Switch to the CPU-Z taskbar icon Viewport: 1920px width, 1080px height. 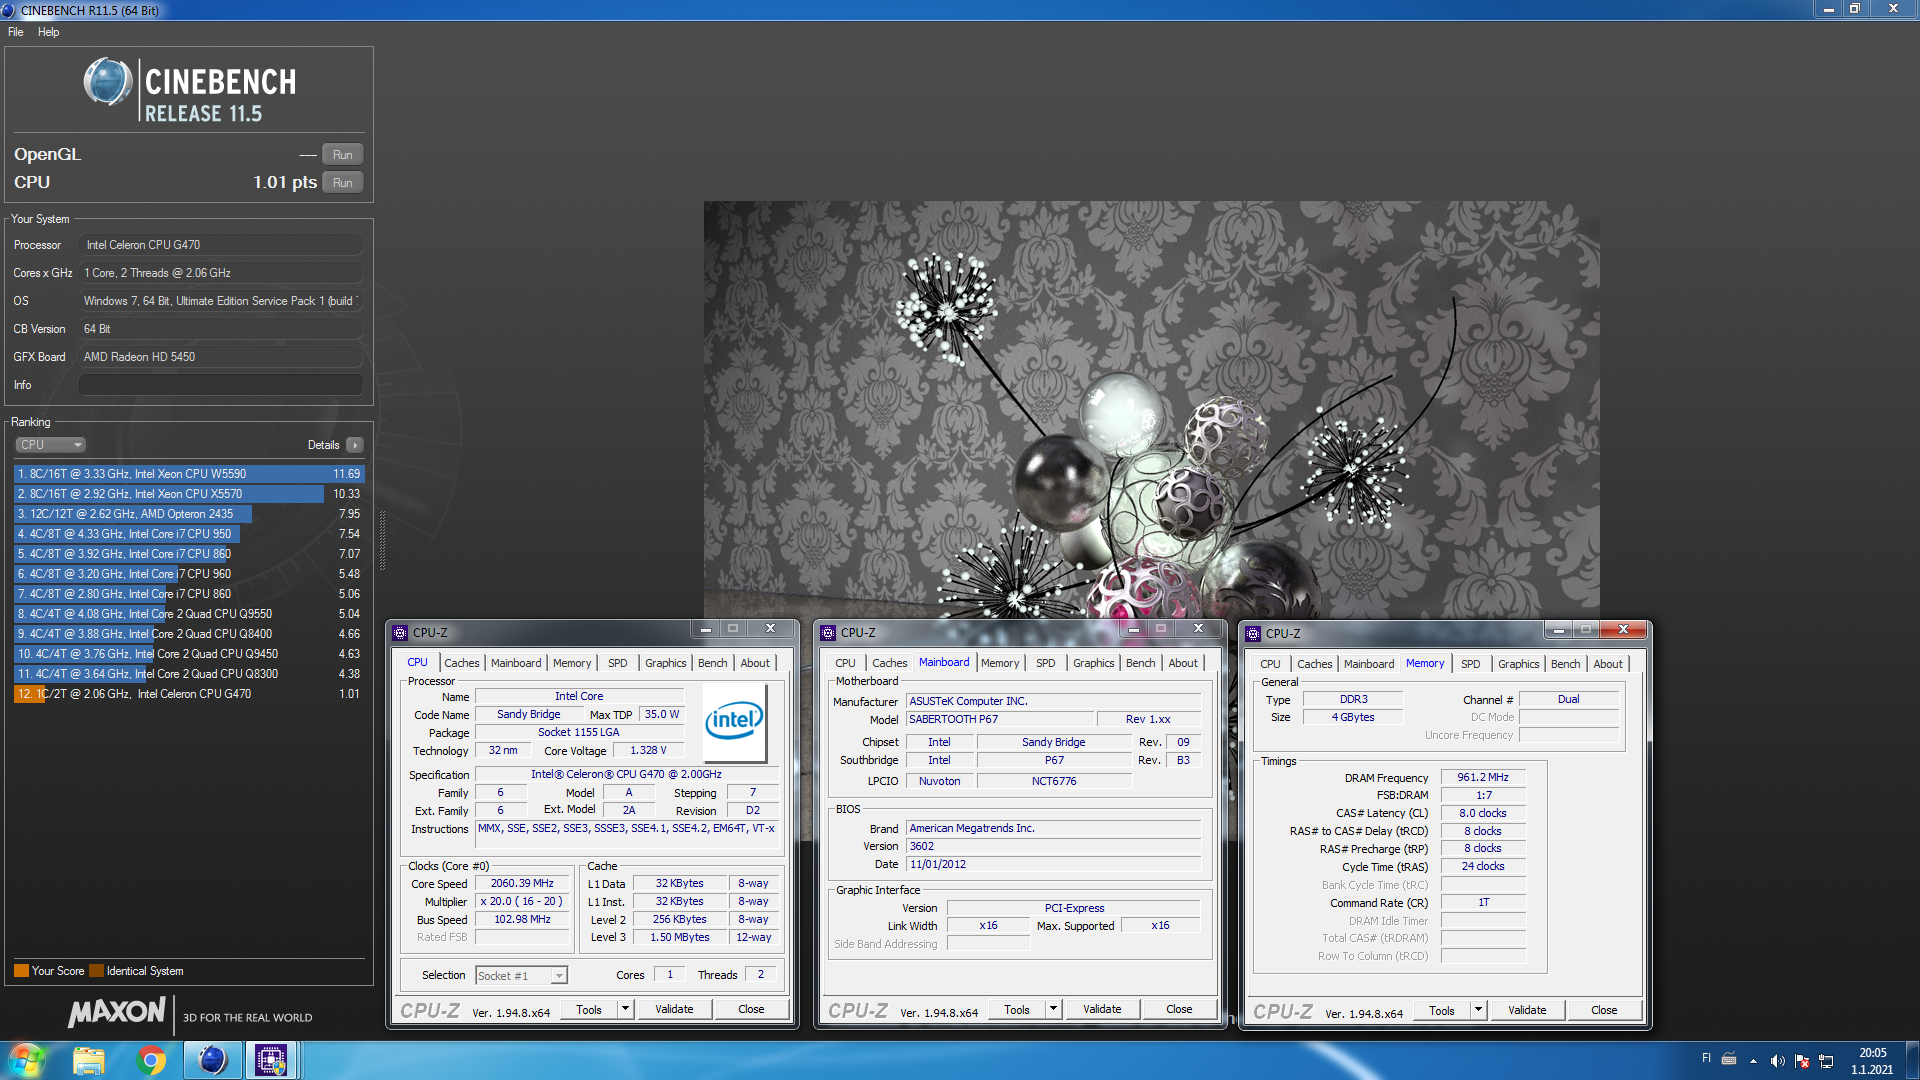271,1060
